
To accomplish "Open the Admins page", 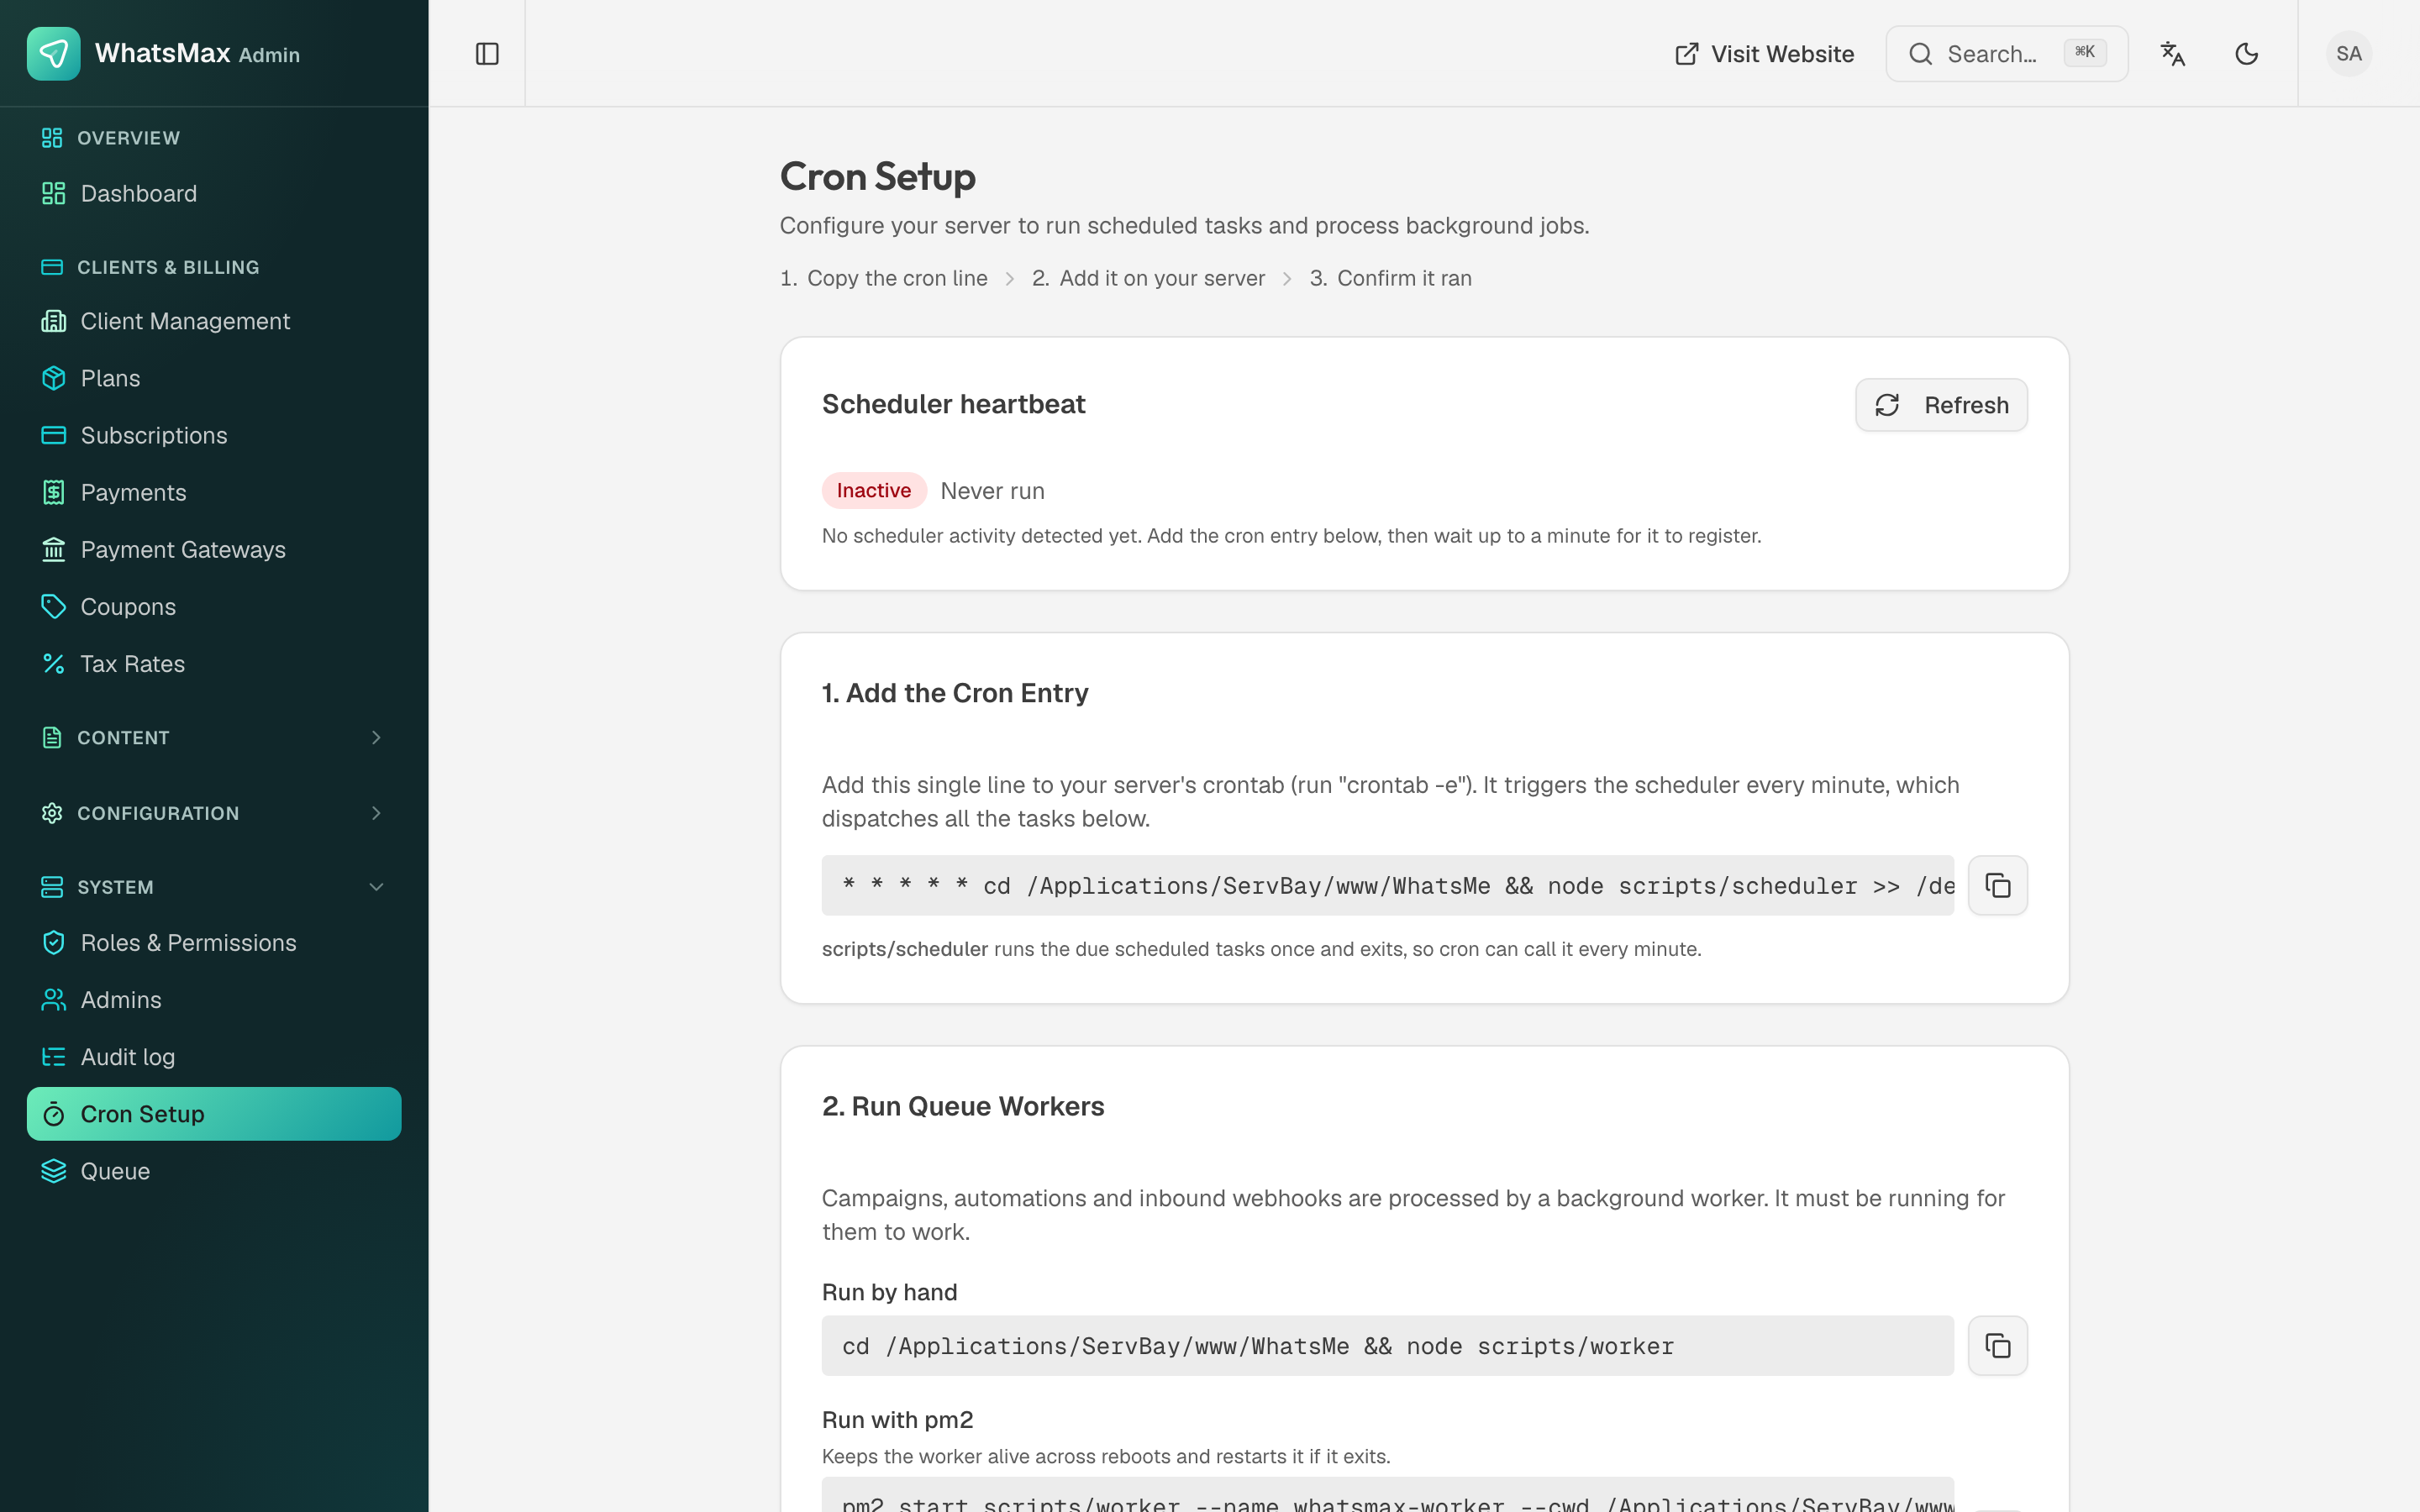I will click(x=214, y=999).
